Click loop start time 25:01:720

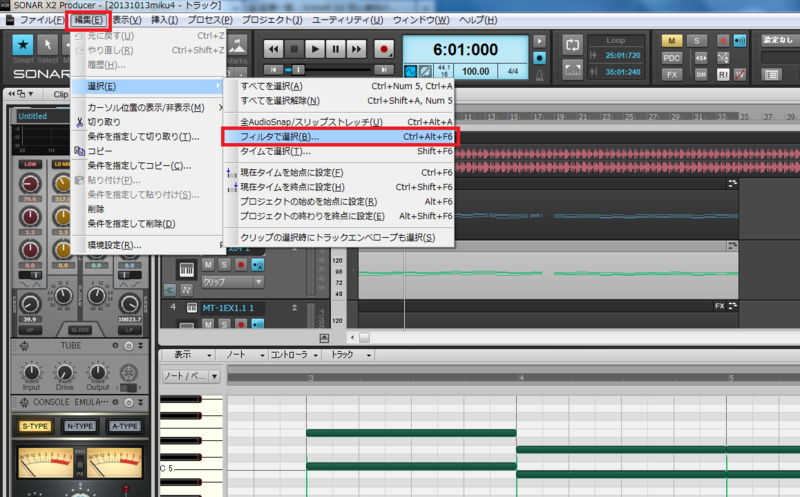pos(622,55)
